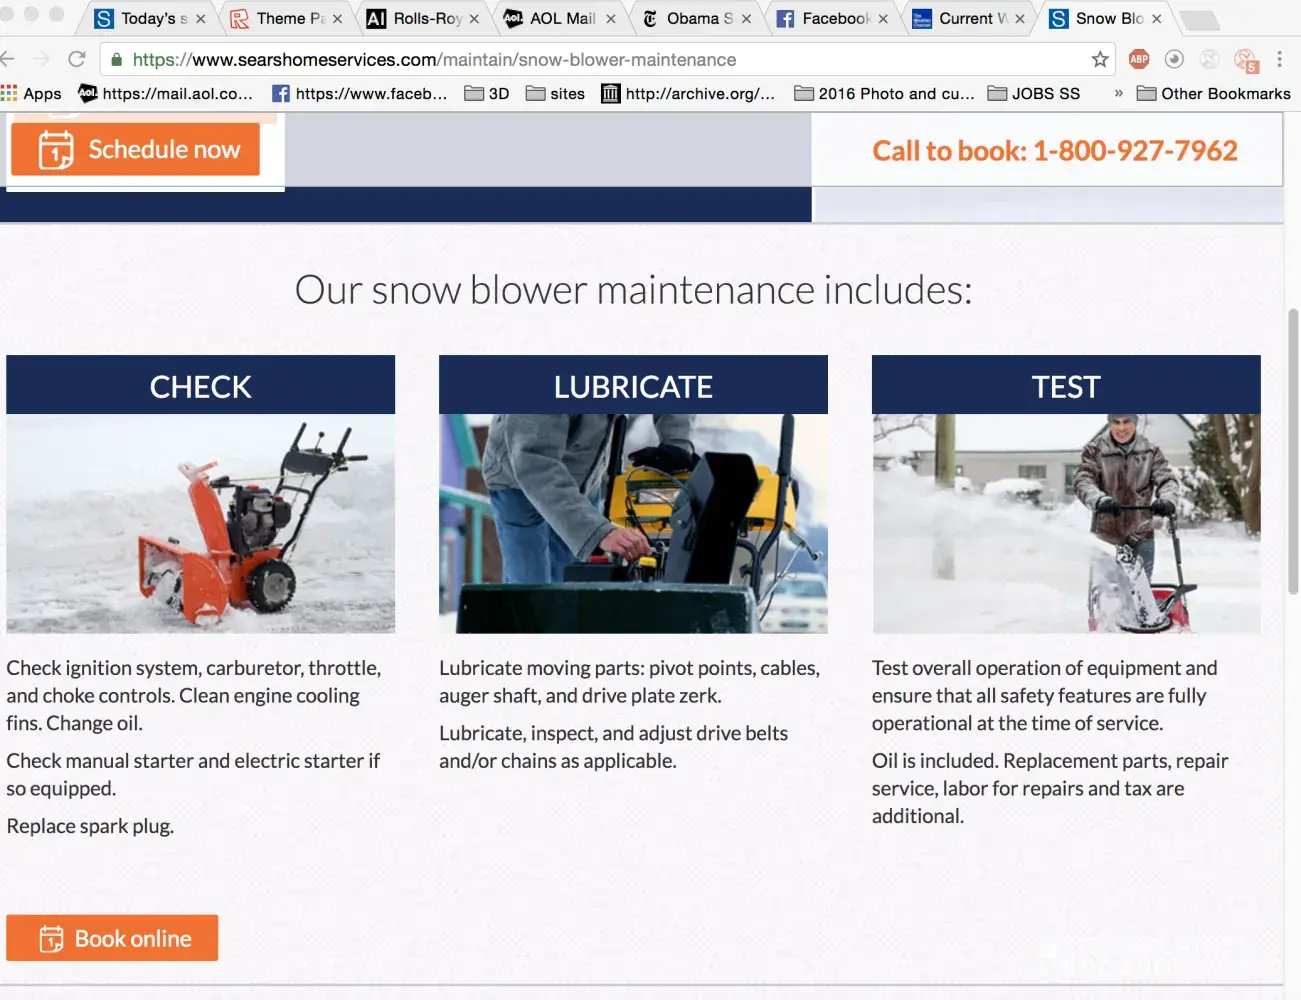Image resolution: width=1301 pixels, height=1000 pixels.
Task: Open the Facebook bookmark in bookmarks bar
Action: (x=360, y=93)
